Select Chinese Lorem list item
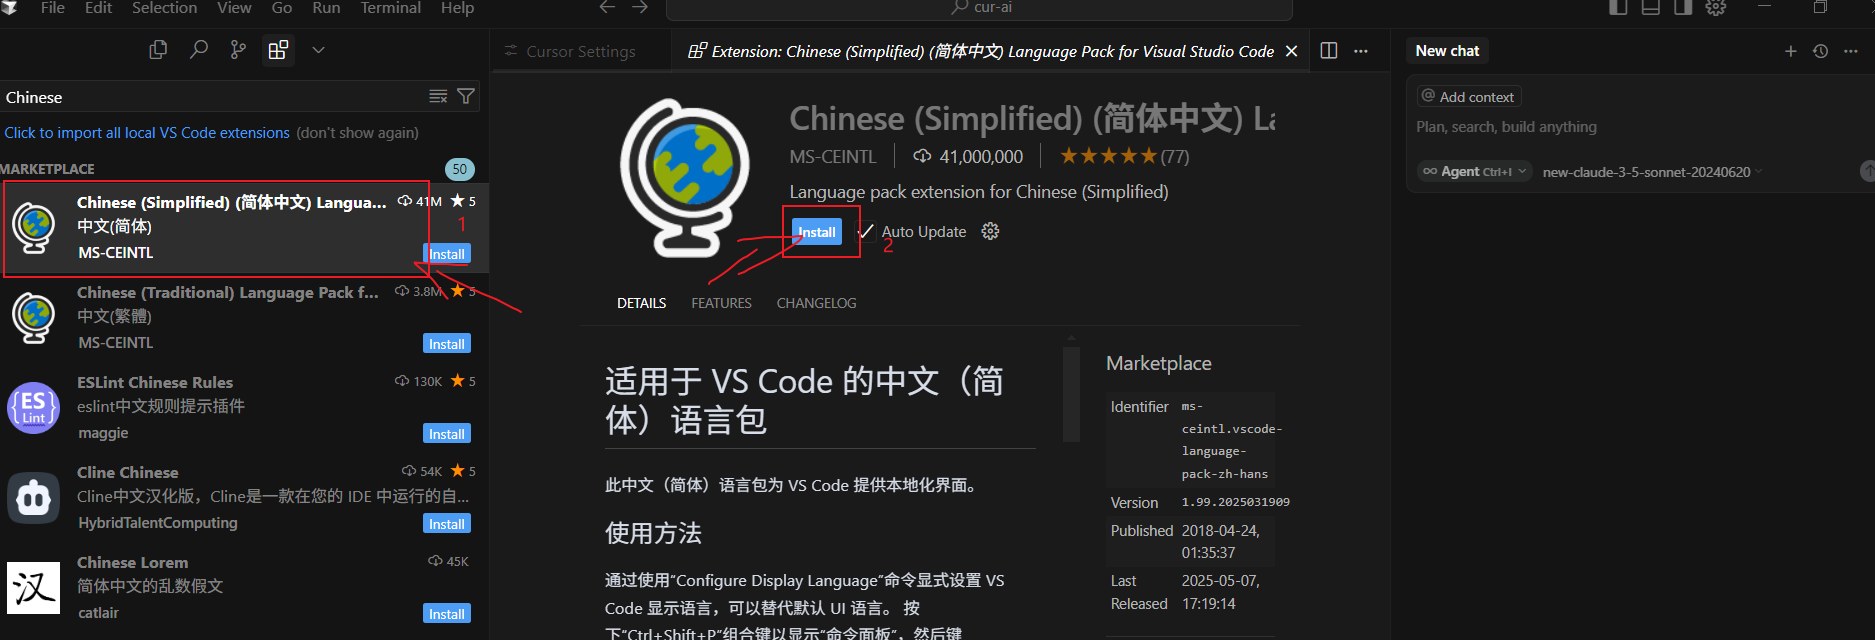Image resolution: width=1875 pixels, height=640 pixels. click(x=244, y=588)
